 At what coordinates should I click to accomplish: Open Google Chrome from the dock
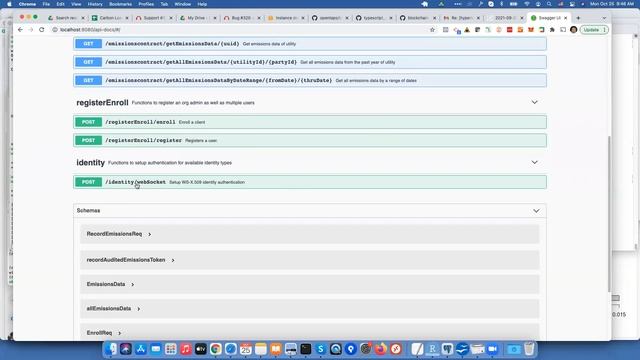216,349
